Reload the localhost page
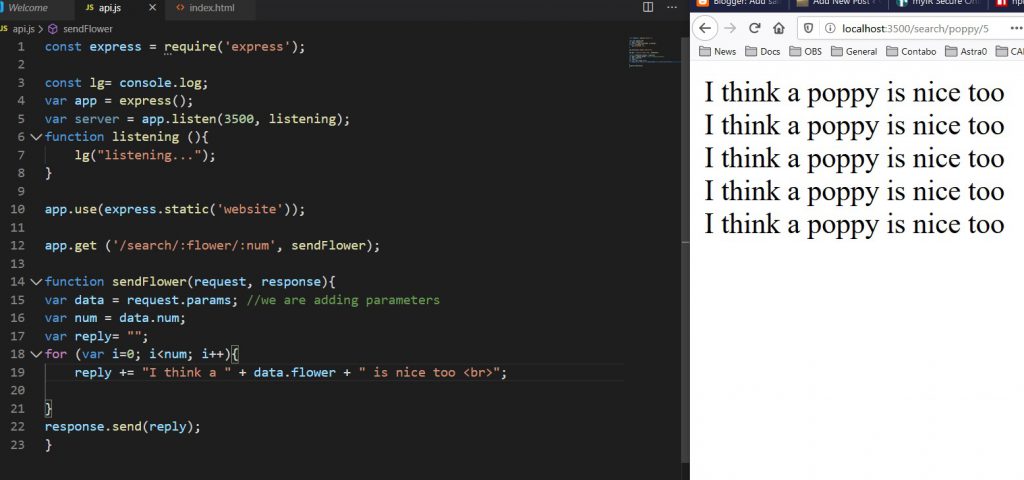The image size is (1024, 480). click(755, 28)
